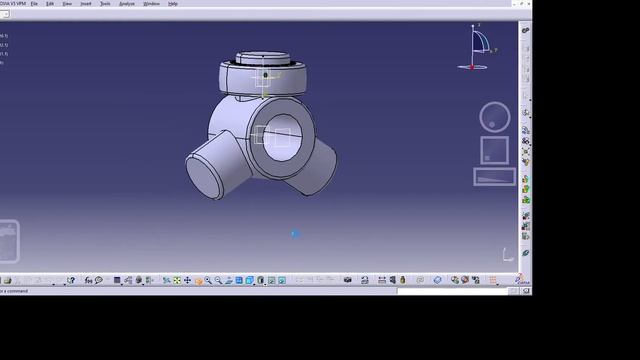640x360 pixels.
Task: Click the Measure Inertia weight icon
Action: 403,280
